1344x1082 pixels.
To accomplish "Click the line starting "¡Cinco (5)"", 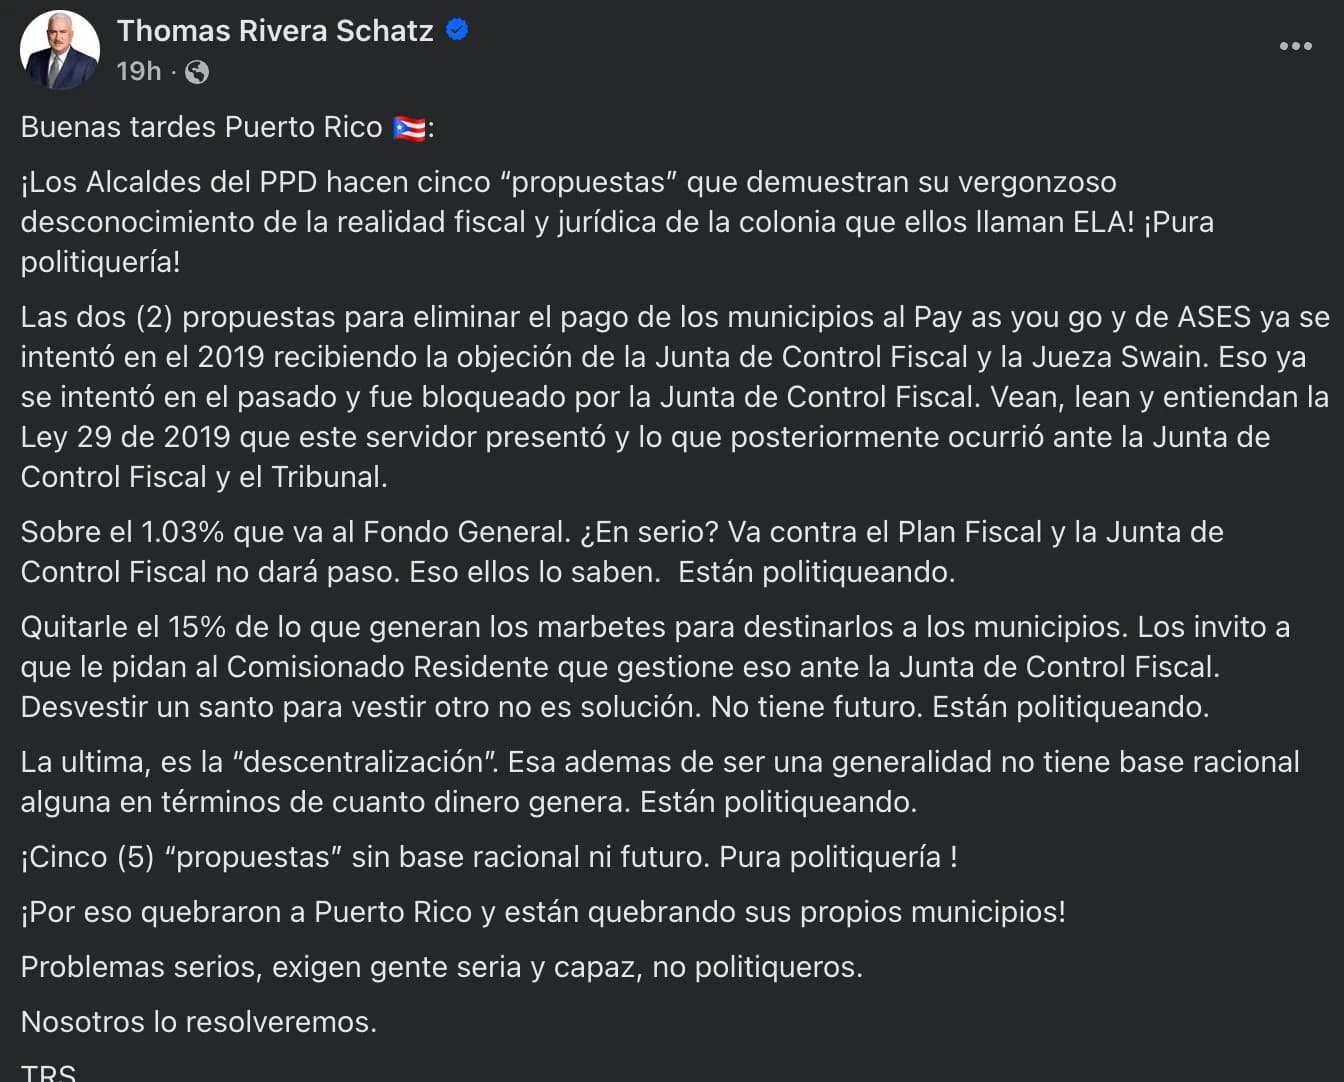I will tap(488, 857).
